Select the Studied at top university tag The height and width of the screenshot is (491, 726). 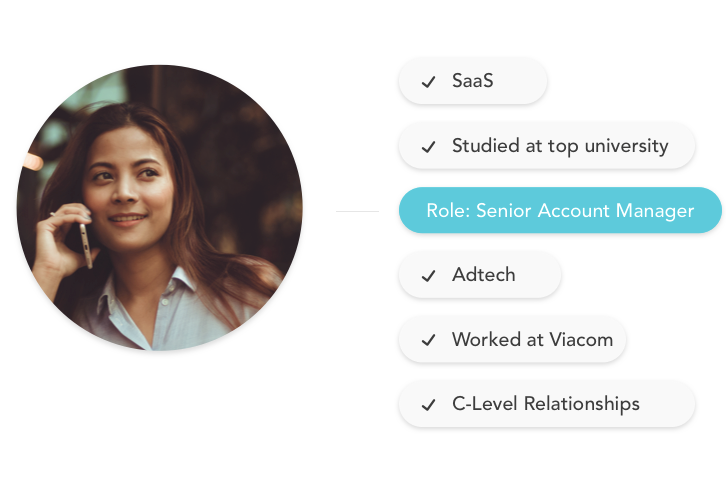point(547,146)
